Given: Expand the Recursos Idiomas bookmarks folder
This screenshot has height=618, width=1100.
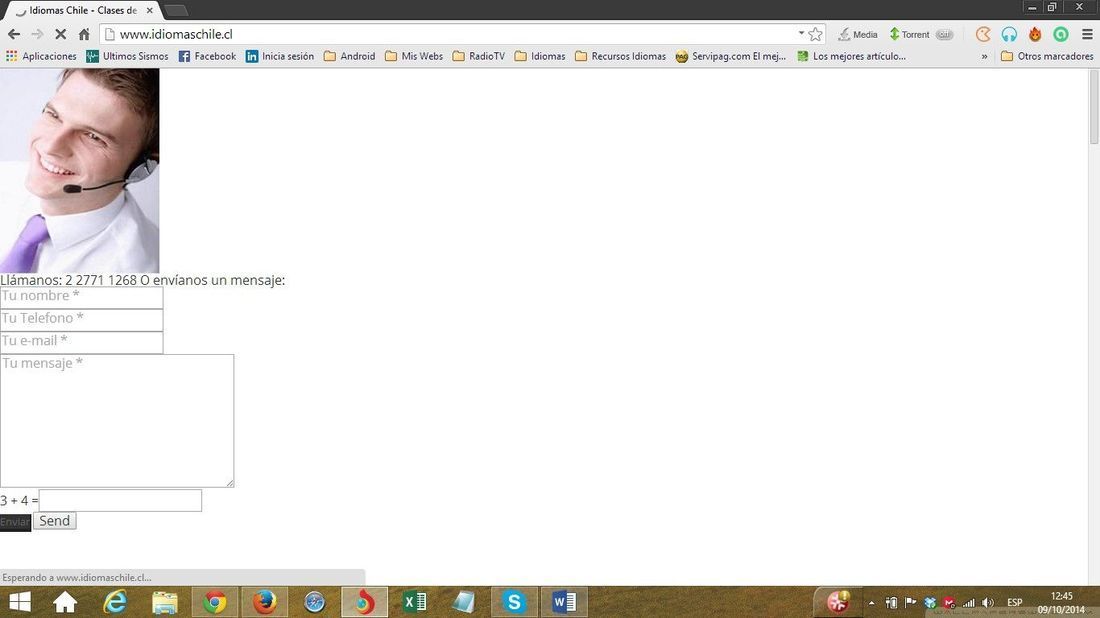Looking at the screenshot, I should (620, 56).
